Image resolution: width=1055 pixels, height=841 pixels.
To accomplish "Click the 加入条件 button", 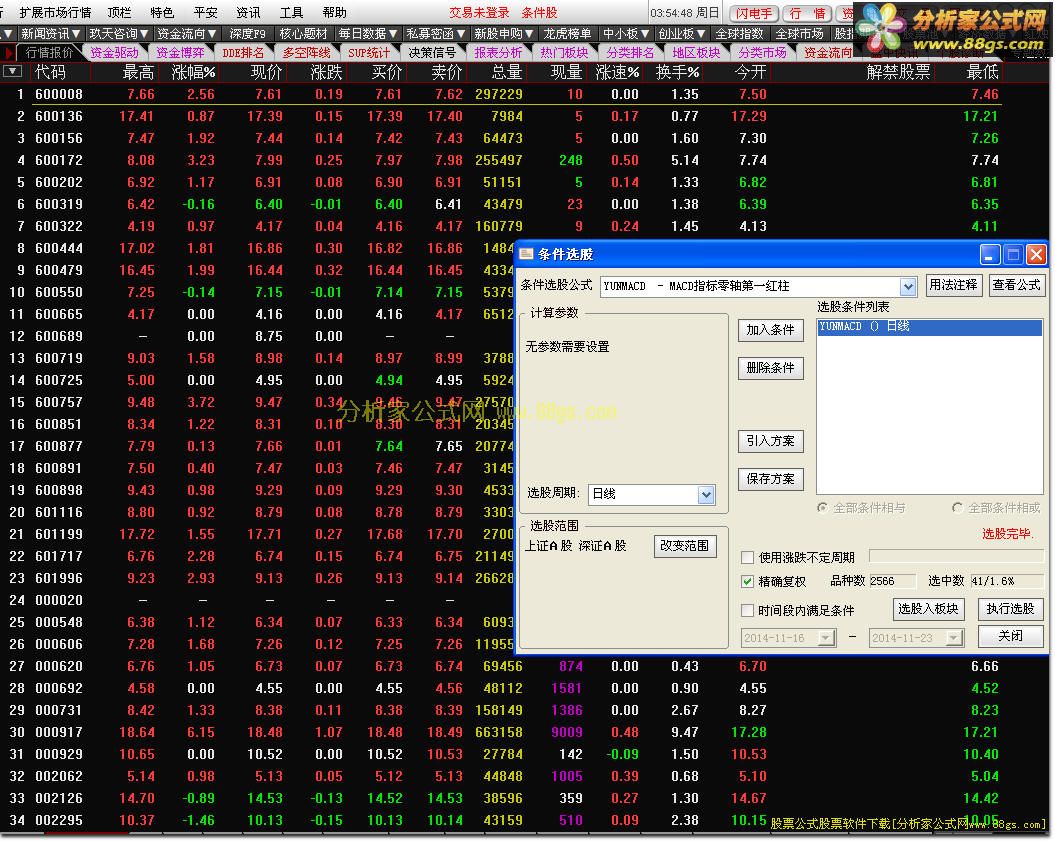I will (x=770, y=330).
